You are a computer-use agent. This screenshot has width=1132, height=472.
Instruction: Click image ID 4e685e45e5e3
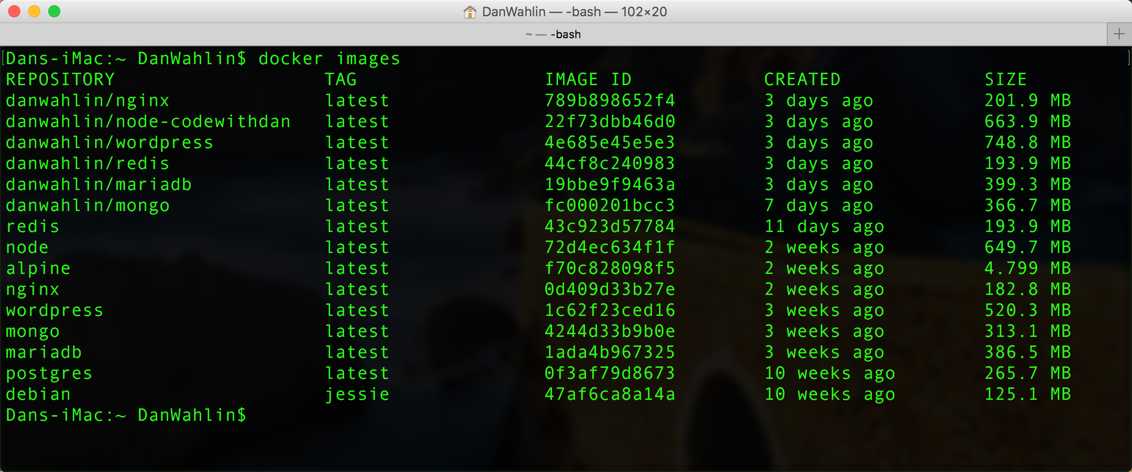pos(610,142)
